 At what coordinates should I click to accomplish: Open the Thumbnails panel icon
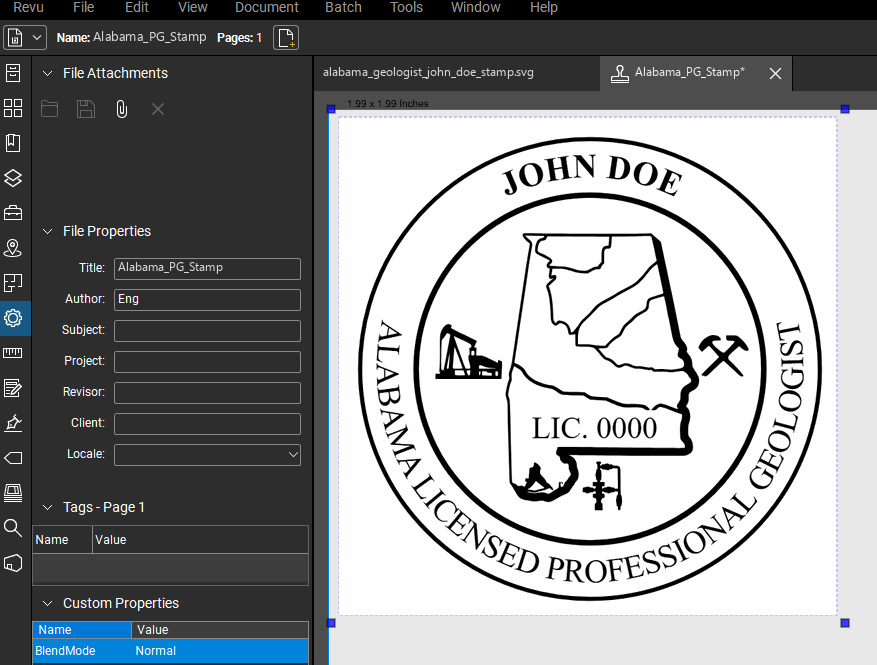pos(13,108)
